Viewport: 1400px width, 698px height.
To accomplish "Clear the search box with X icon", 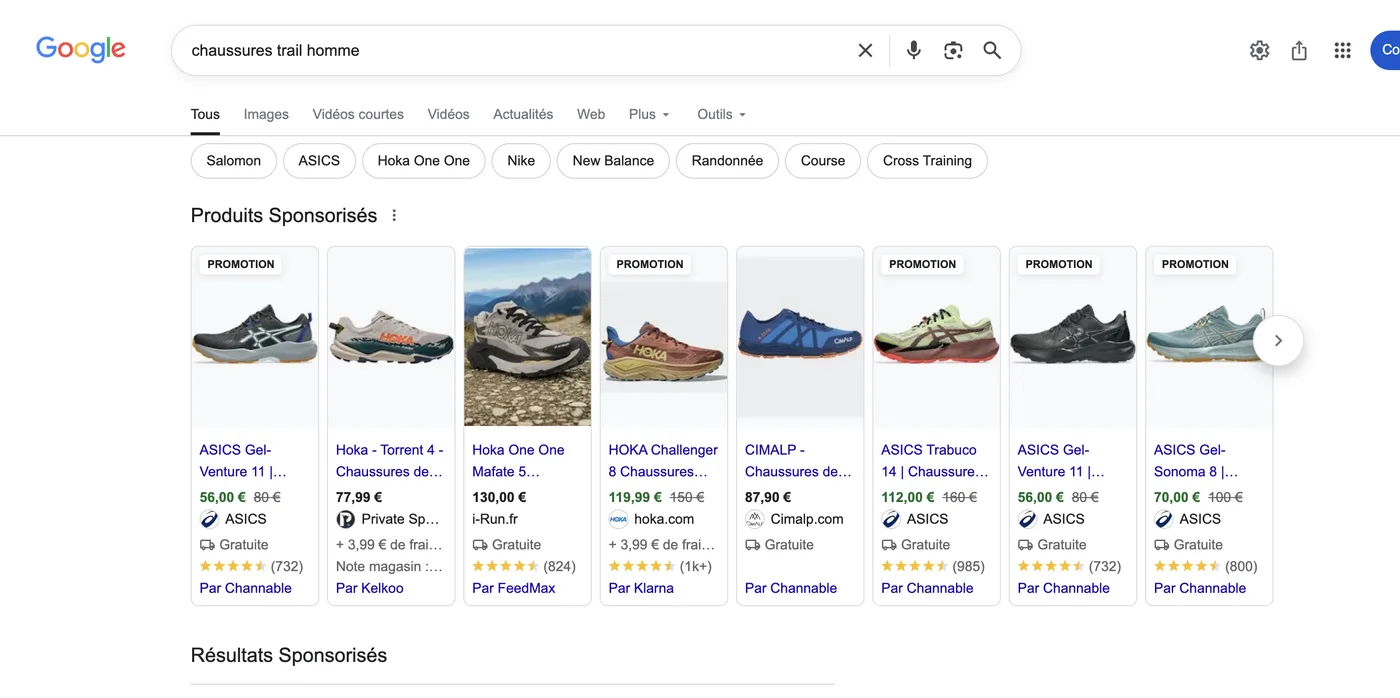I will (x=866, y=50).
